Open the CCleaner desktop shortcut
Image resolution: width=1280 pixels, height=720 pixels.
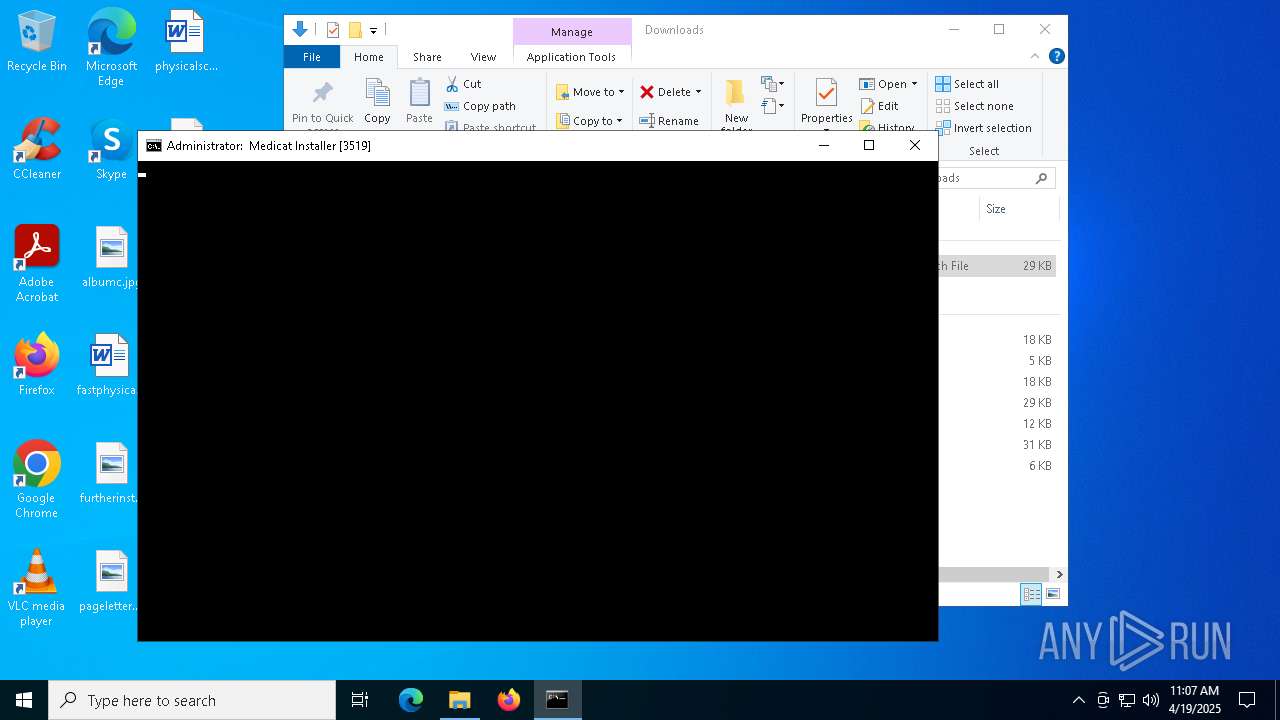pyautogui.click(x=37, y=149)
